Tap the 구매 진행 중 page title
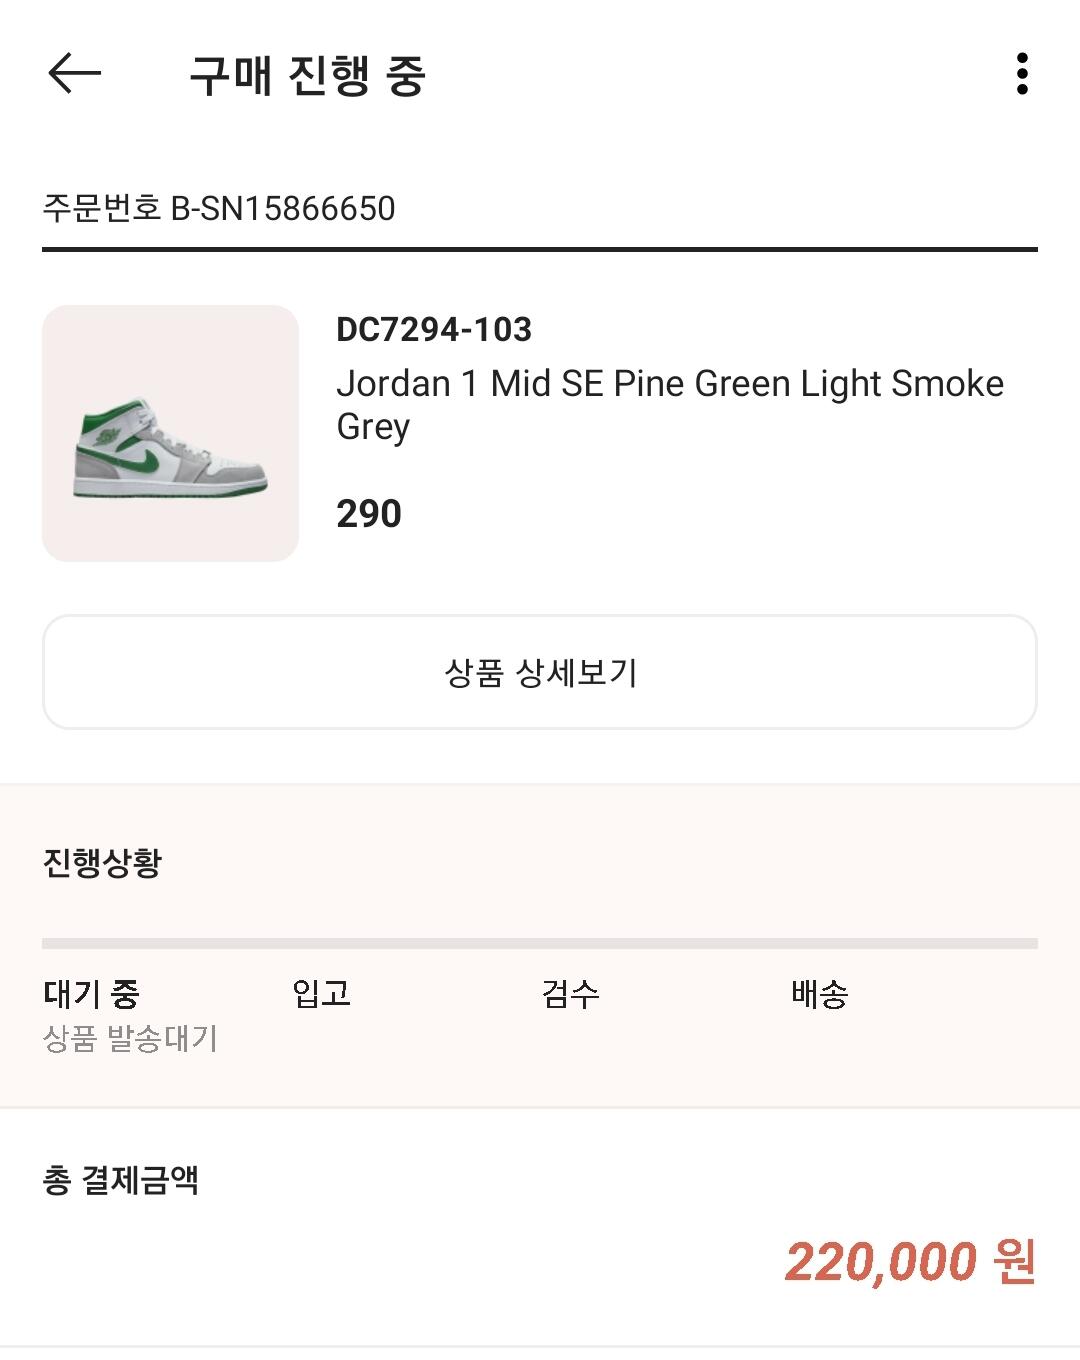 pos(308,75)
